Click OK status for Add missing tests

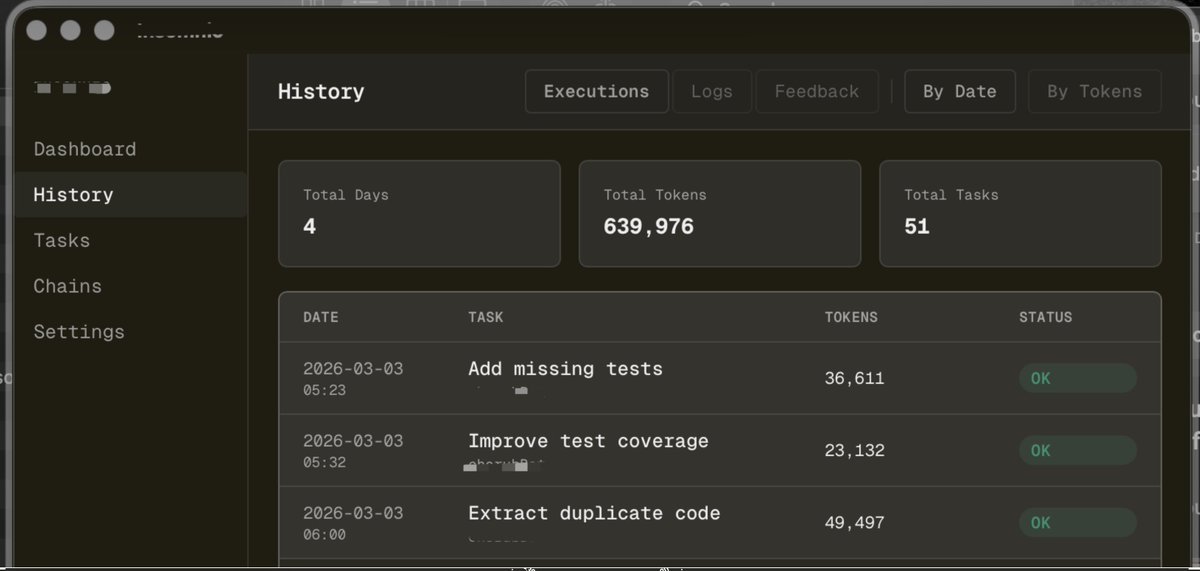pos(1078,378)
